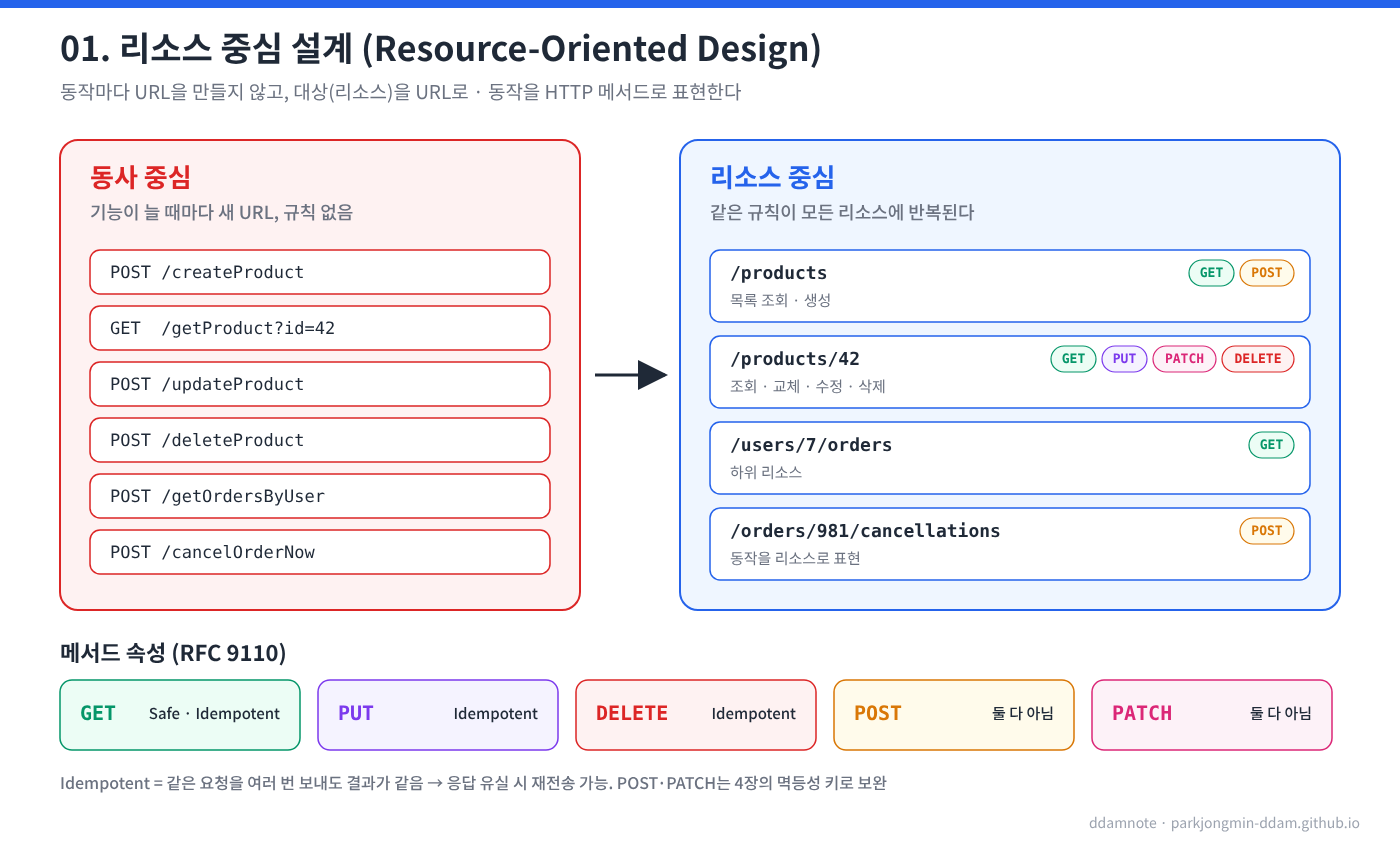Click the '리소스 중심' blue heading
The width and height of the screenshot is (1400, 850).
(x=772, y=178)
